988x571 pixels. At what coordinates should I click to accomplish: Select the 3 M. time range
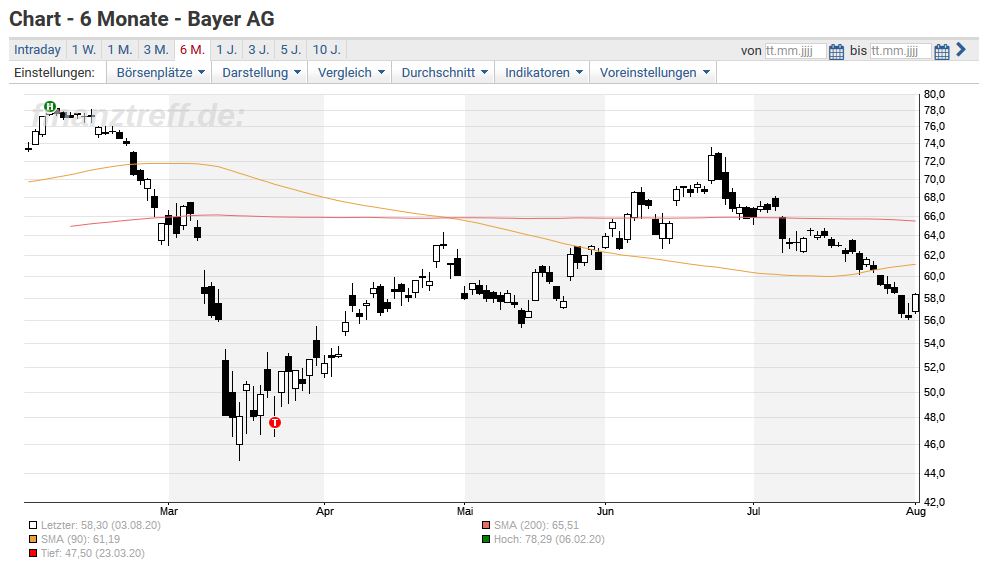pyautogui.click(x=156, y=49)
